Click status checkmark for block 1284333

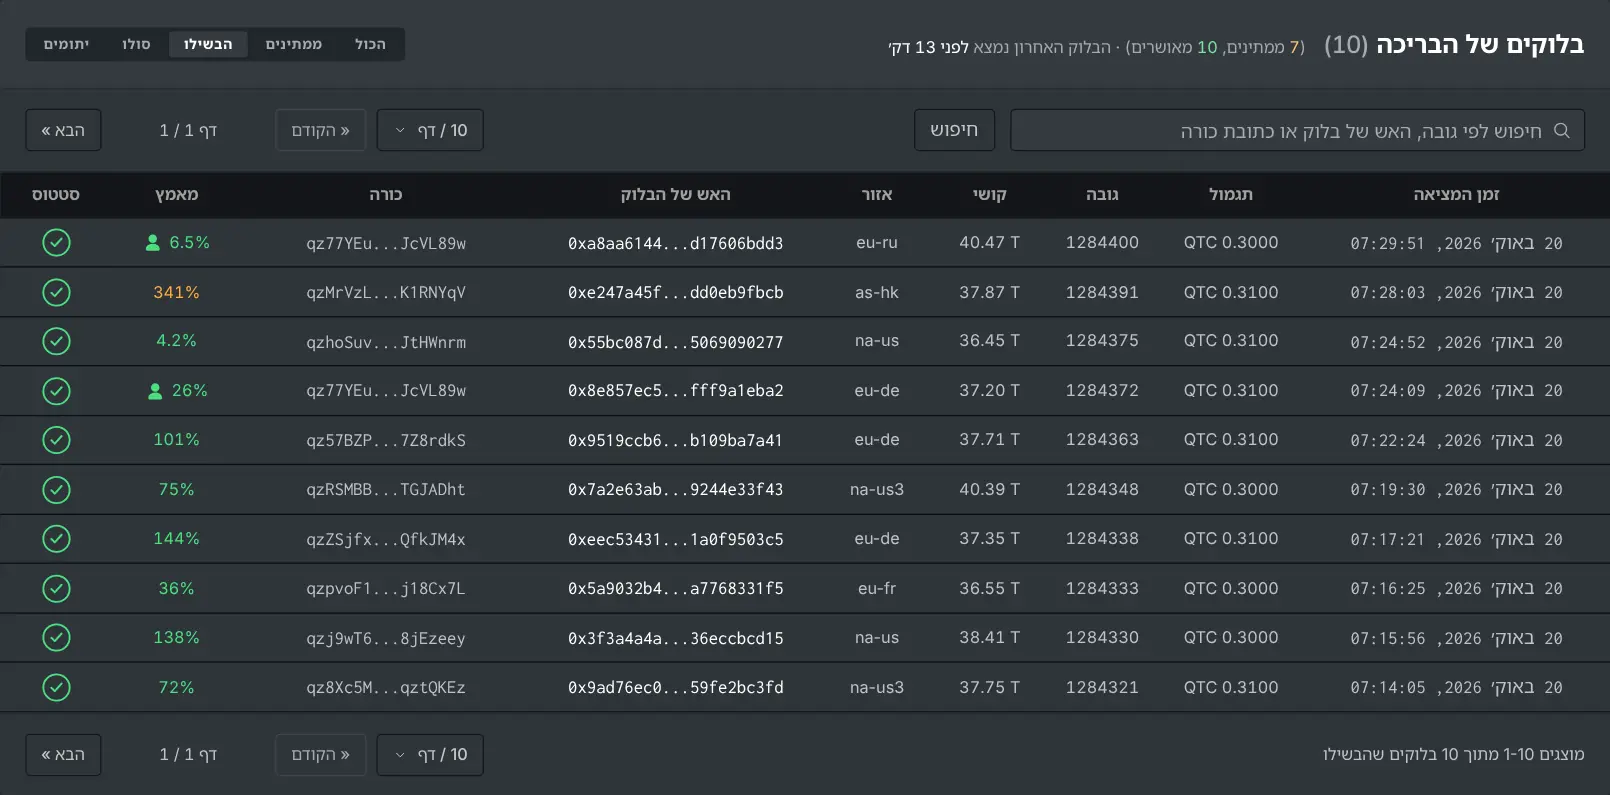[x=57, y=588]
